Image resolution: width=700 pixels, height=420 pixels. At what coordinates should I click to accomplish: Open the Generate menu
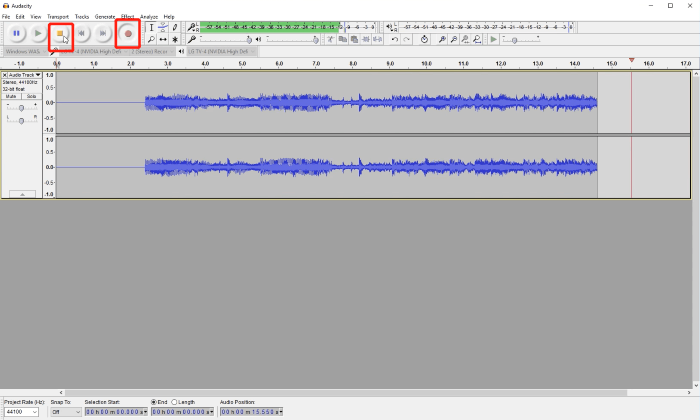(105, 17)
